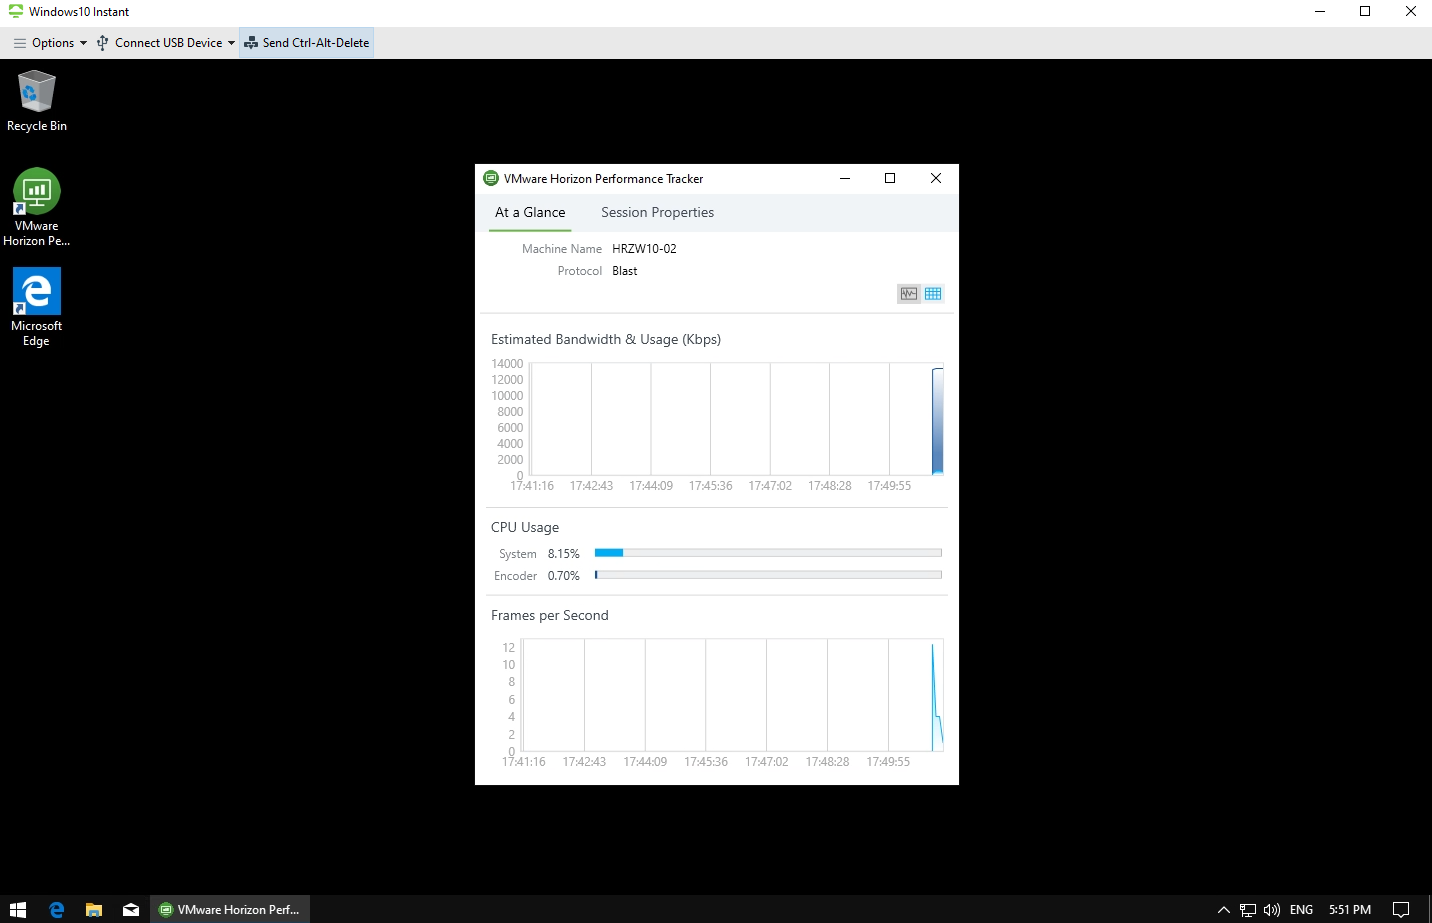Change input language ENG
The image size is (1432, 923).
[x=1301, y=910]
